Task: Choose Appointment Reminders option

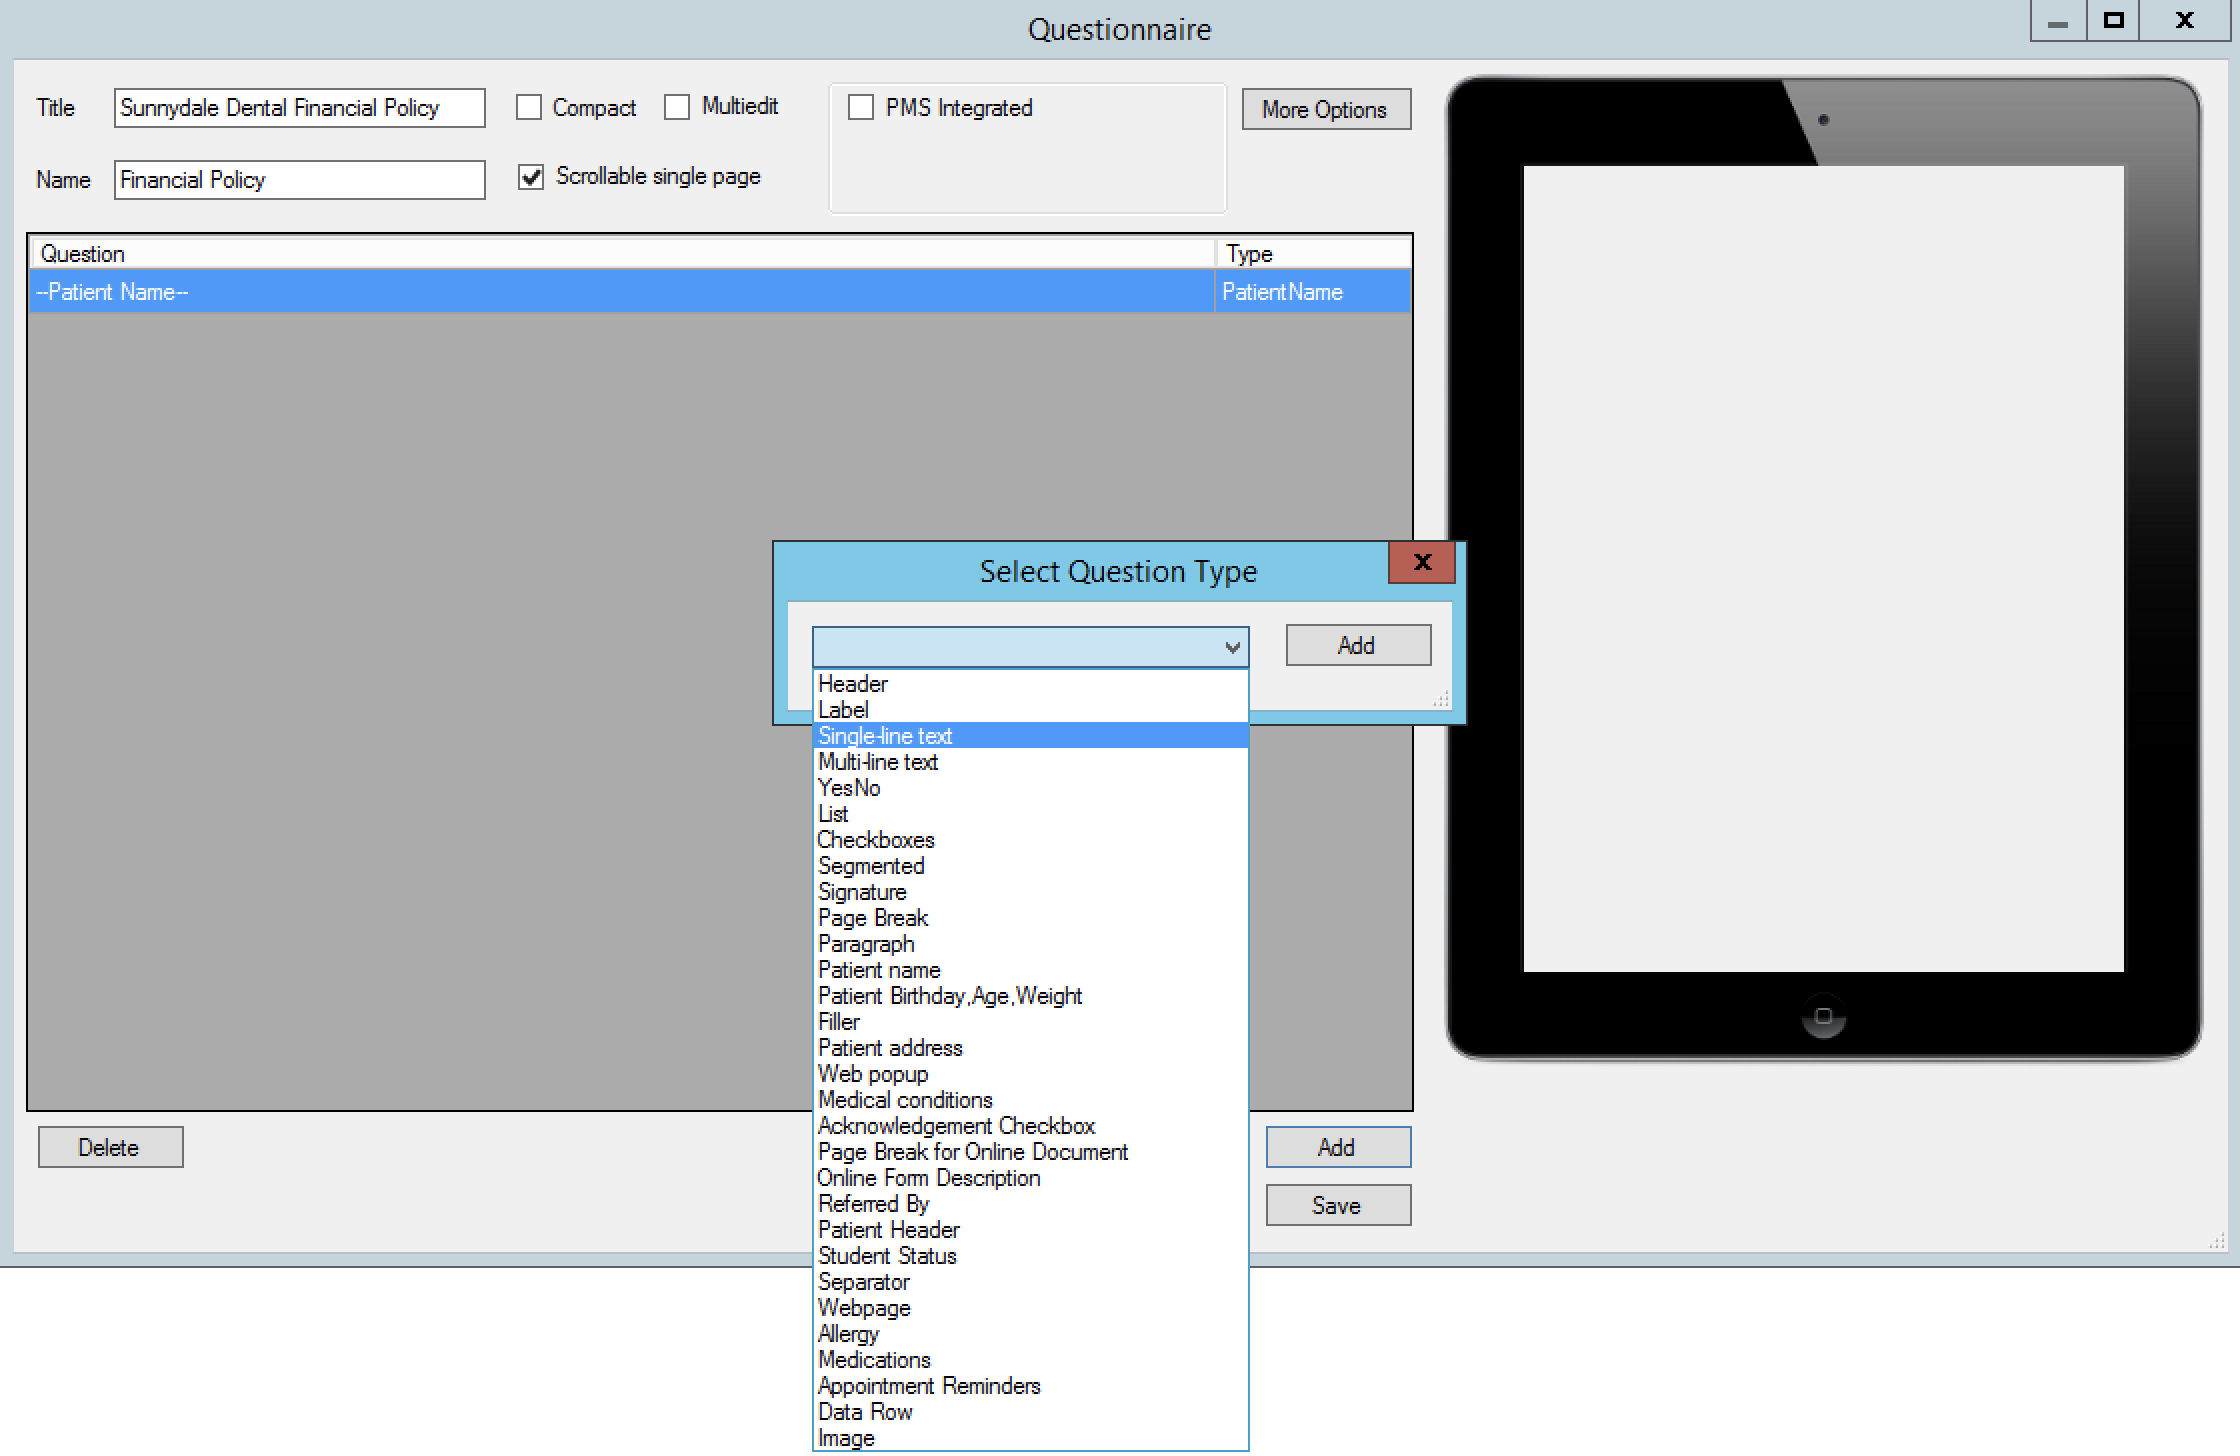Action: 1031,1386
